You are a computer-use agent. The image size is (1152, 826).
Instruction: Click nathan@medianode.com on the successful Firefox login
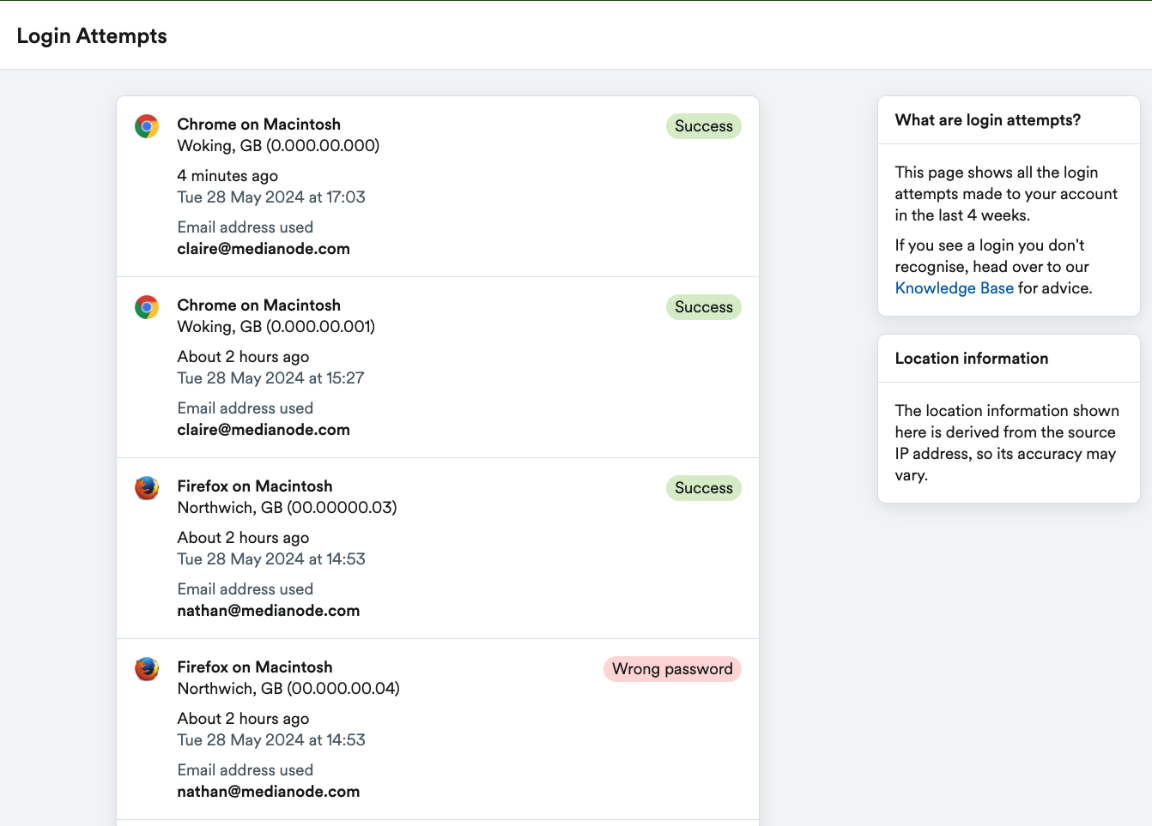point(268,610)
